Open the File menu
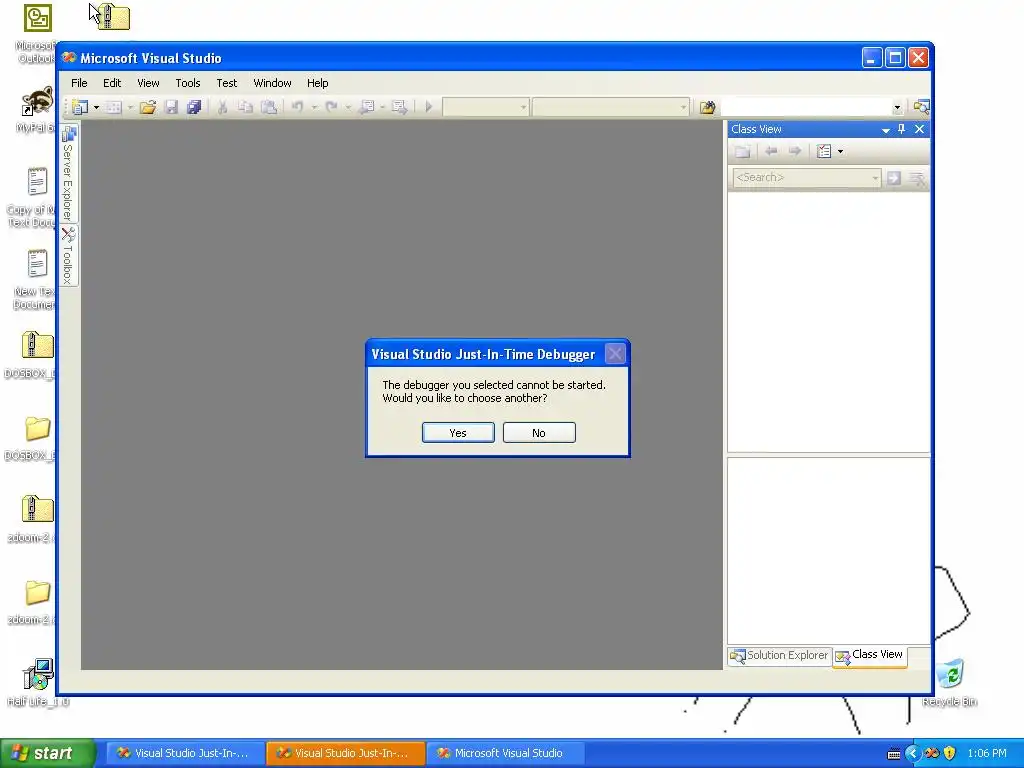The height and width of the screenshot is (768, 1024). point(79,83)
